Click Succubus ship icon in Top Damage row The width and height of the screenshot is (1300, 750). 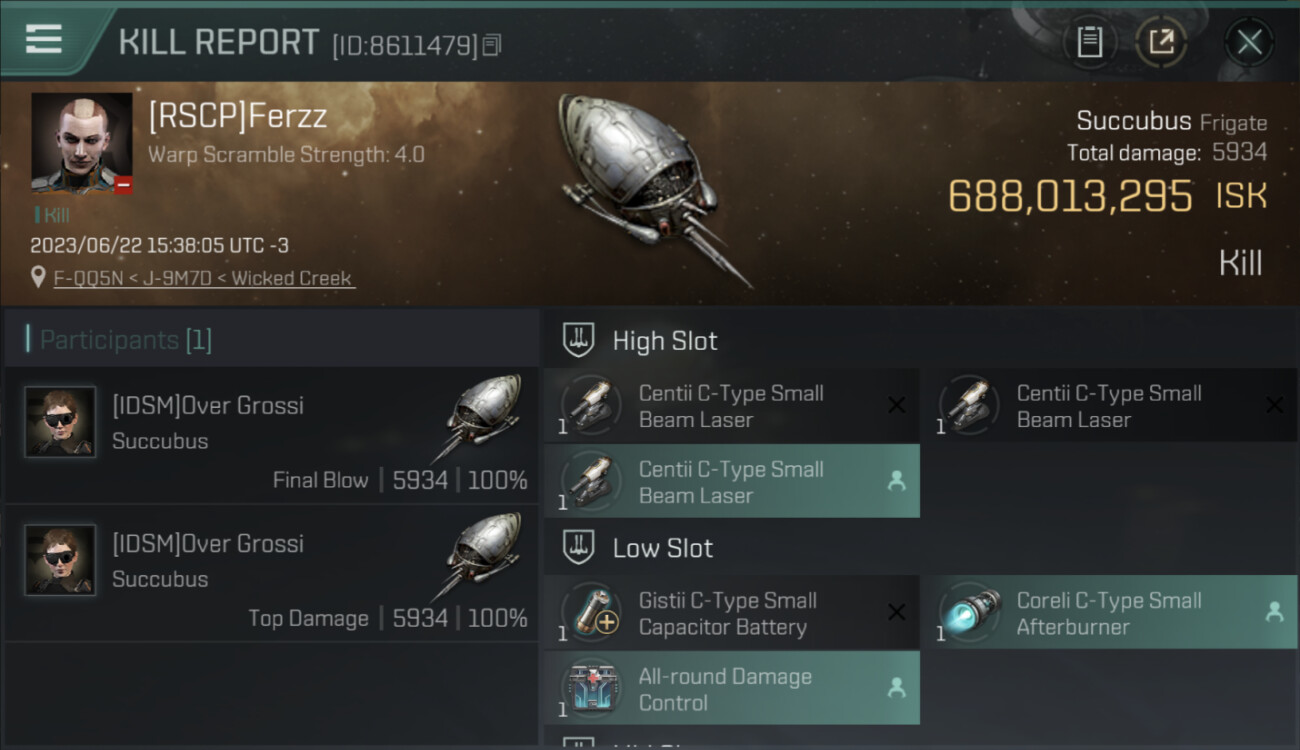481,556
